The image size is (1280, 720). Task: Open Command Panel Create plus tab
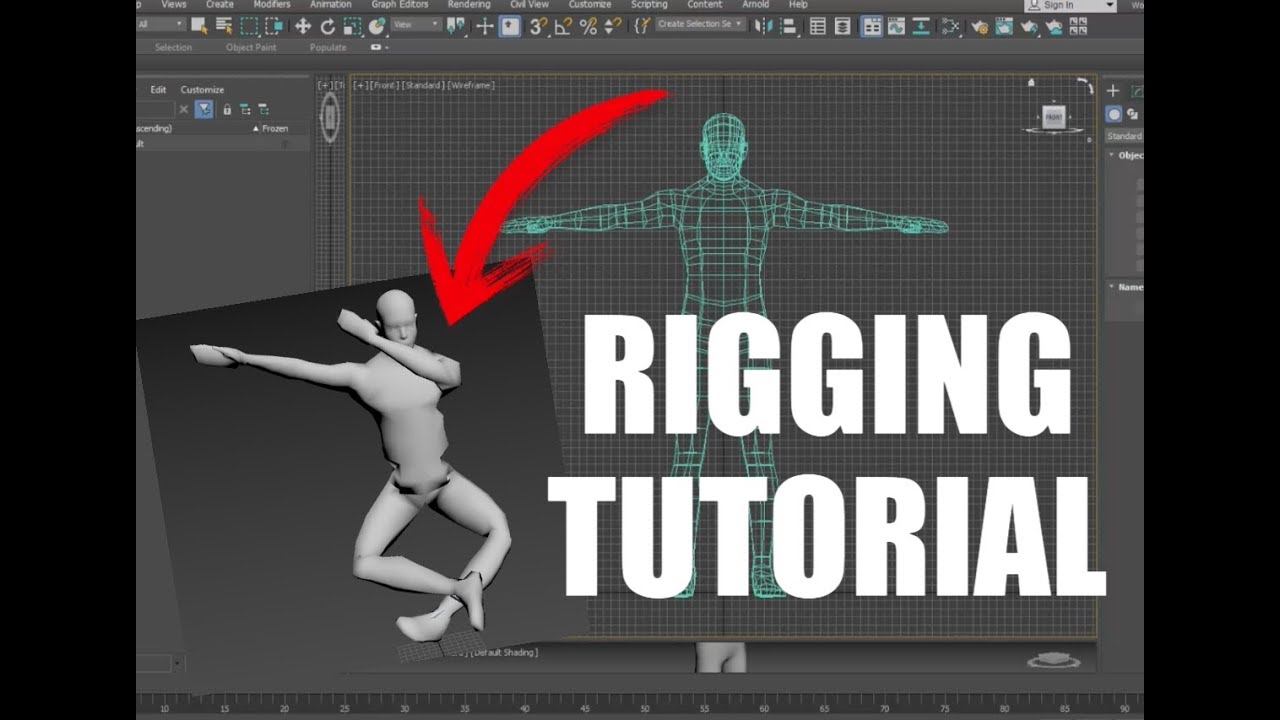pyautogui.click(x=1113, y=91)
